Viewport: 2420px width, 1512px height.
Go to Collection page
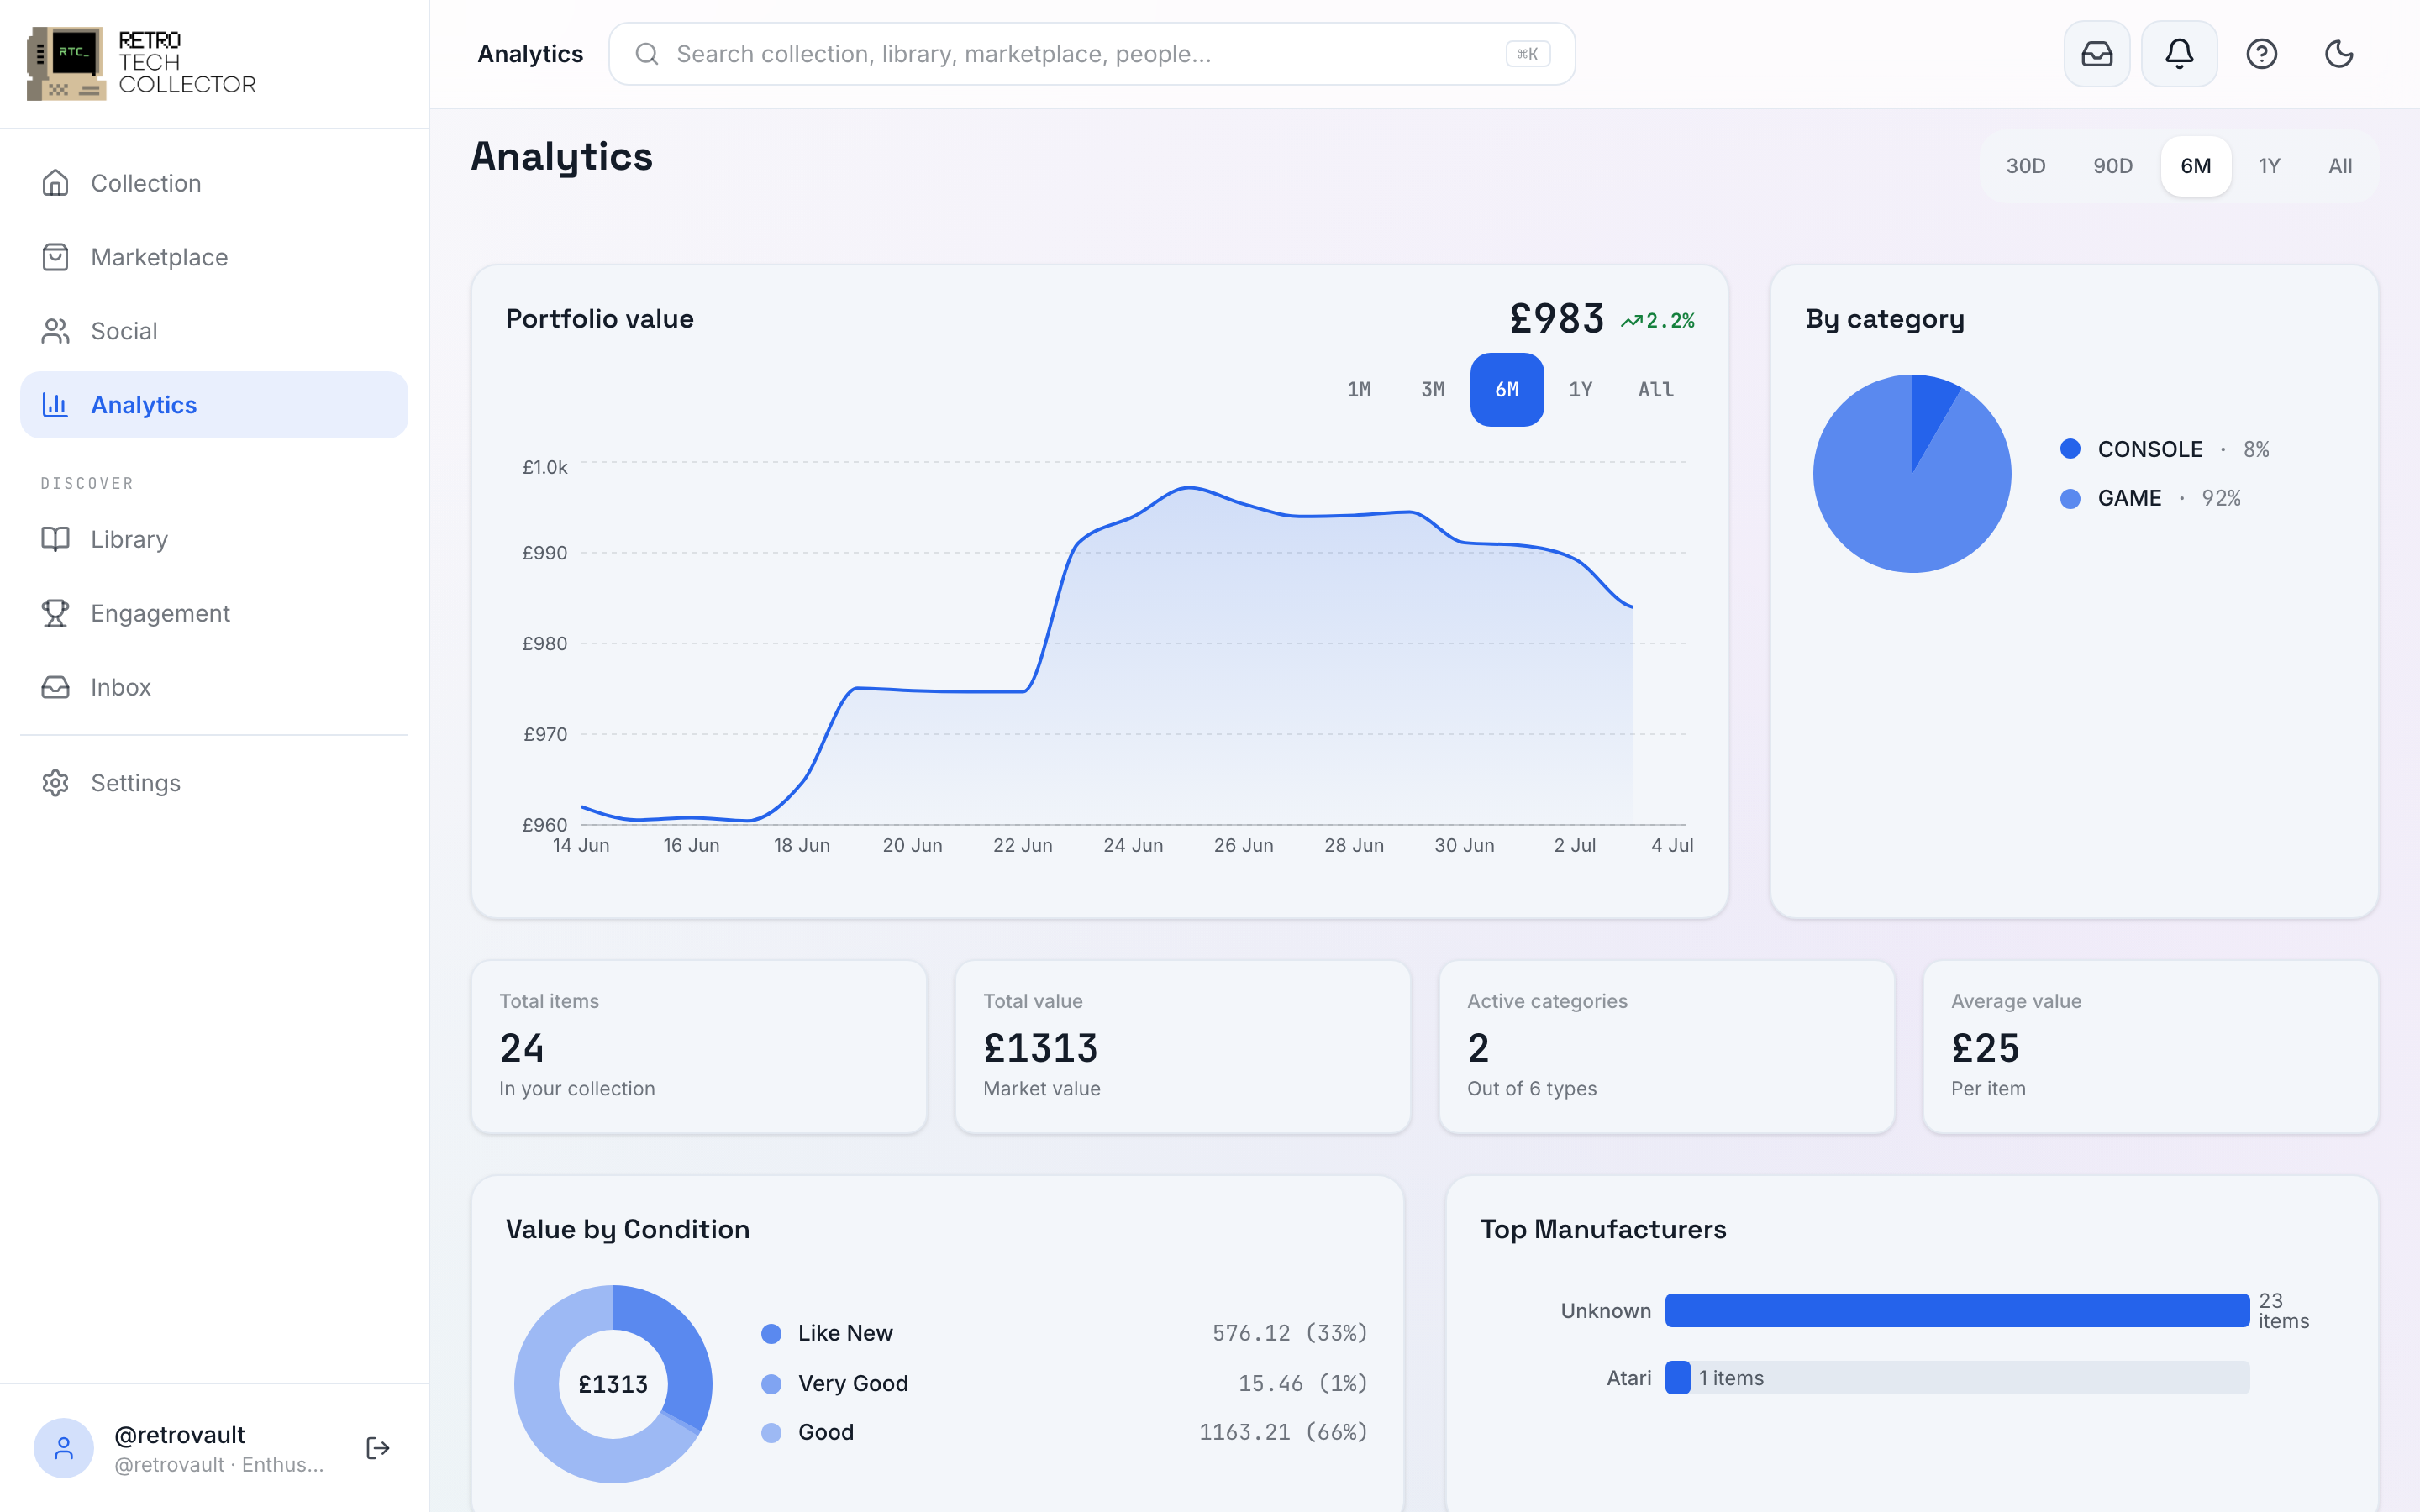pyautogui.click(x=214, y=183)
